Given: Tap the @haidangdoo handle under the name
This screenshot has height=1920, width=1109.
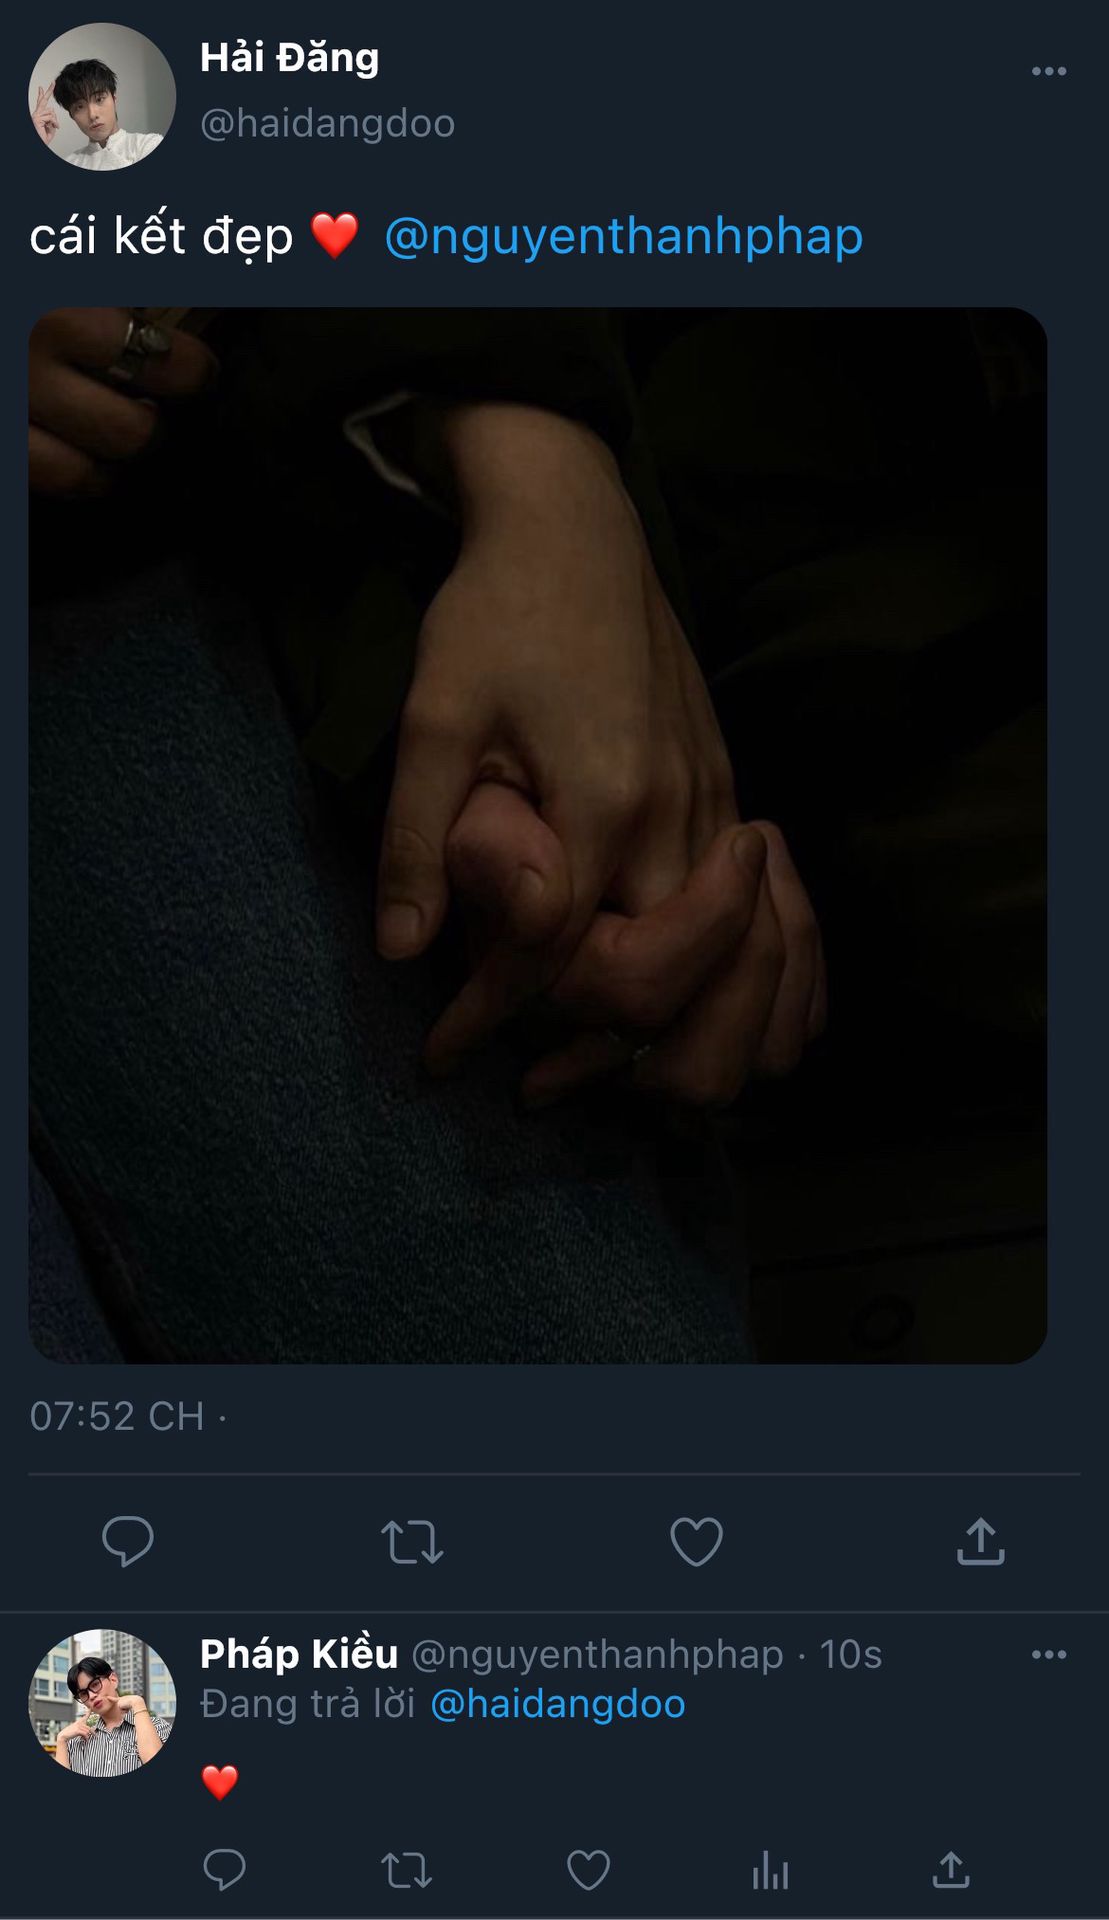Looking at the screenshot, I should click(x=328, y=124).
